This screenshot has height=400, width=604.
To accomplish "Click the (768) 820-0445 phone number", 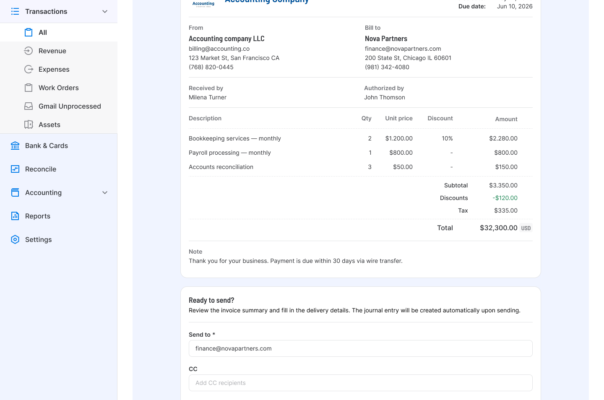I will pyautogui.click(x=211, y=67).
